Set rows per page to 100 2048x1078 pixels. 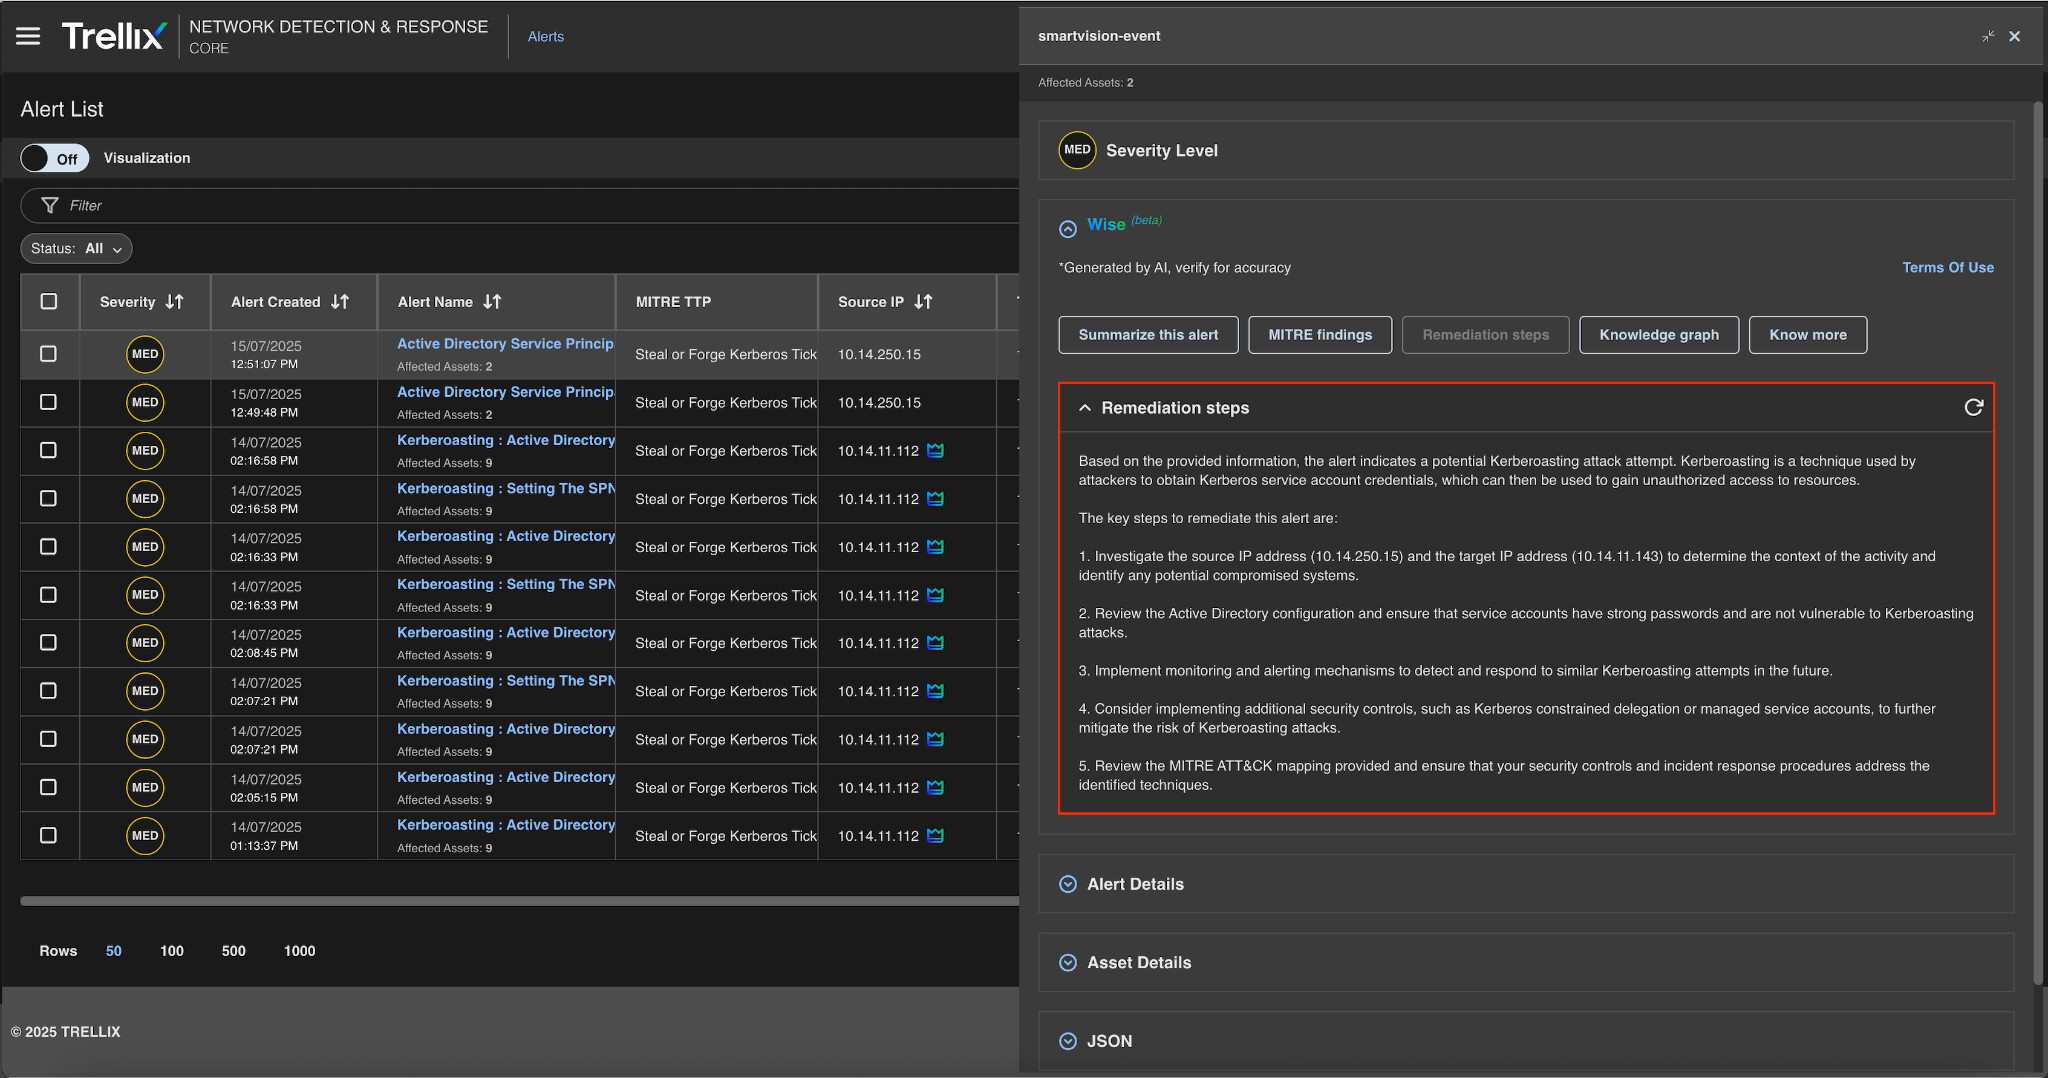click(172, 951)
